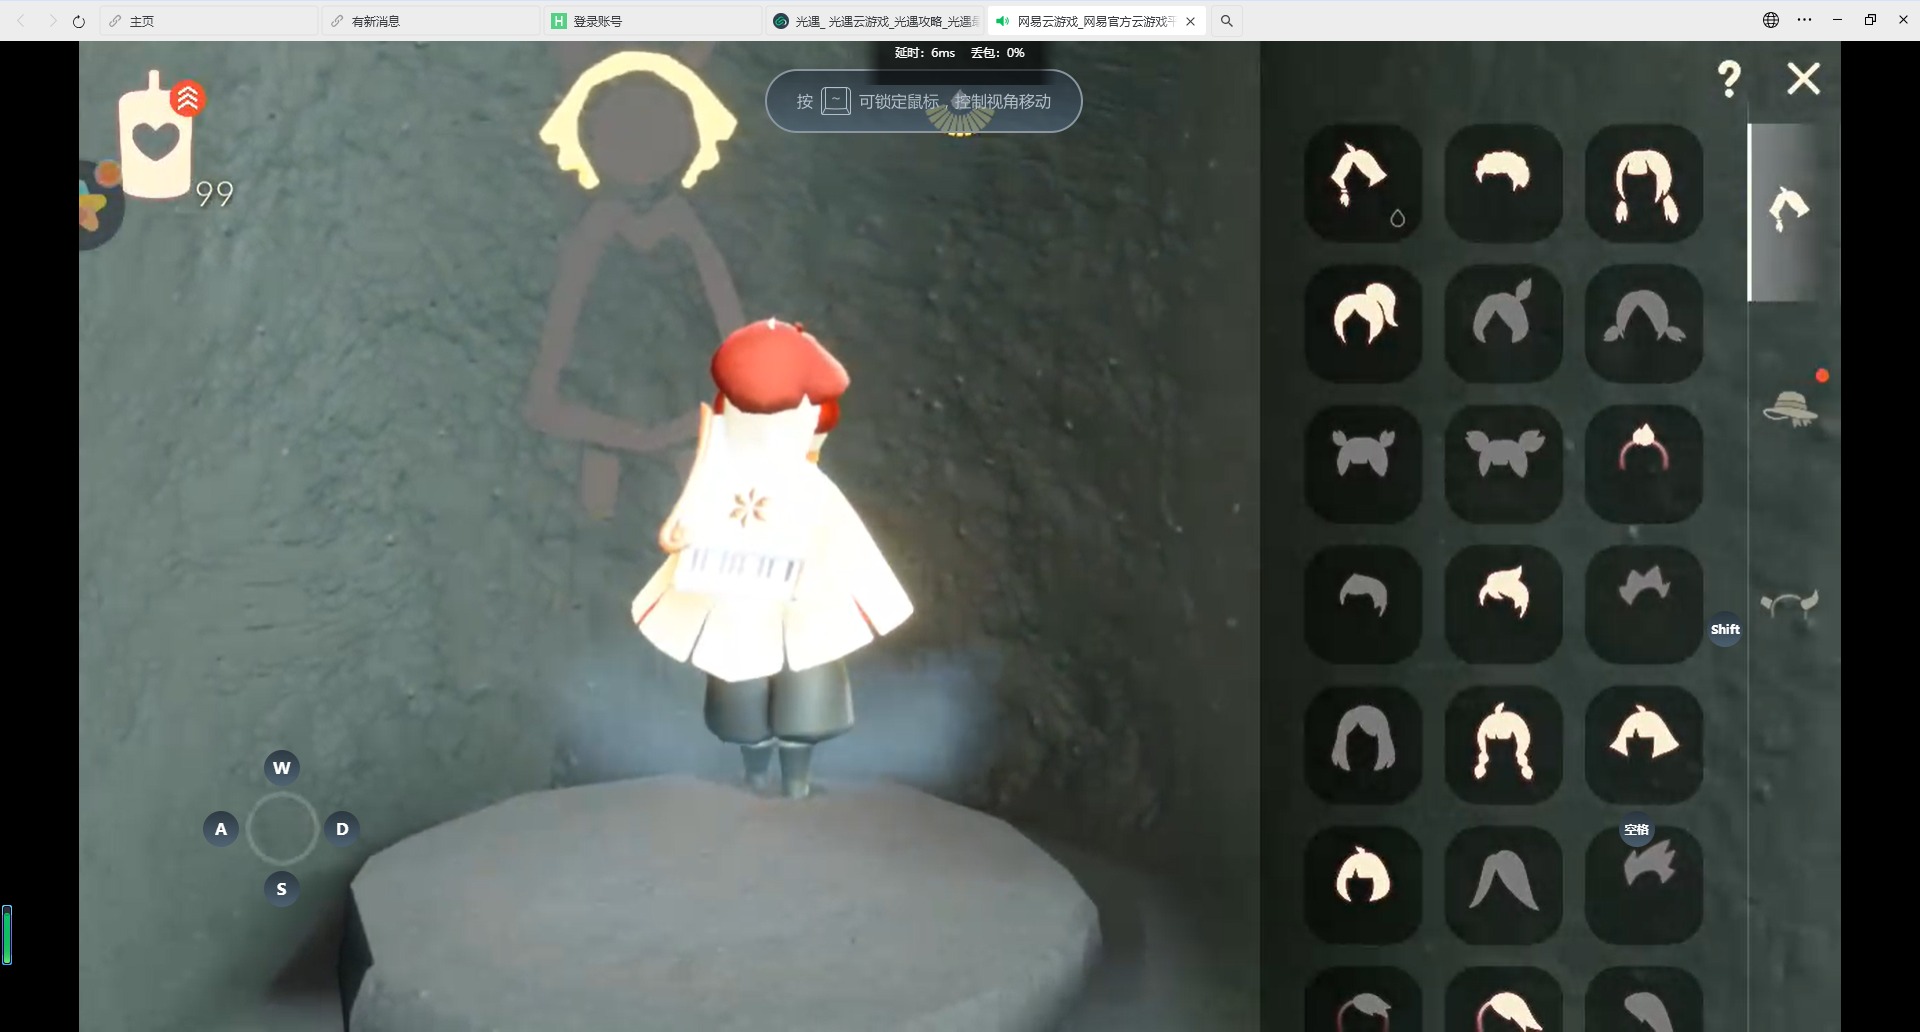This screenshot has height=1032, width=1920.
Task: Switch to the 有新消息 browser tab
Action: [x=430, y=21]
